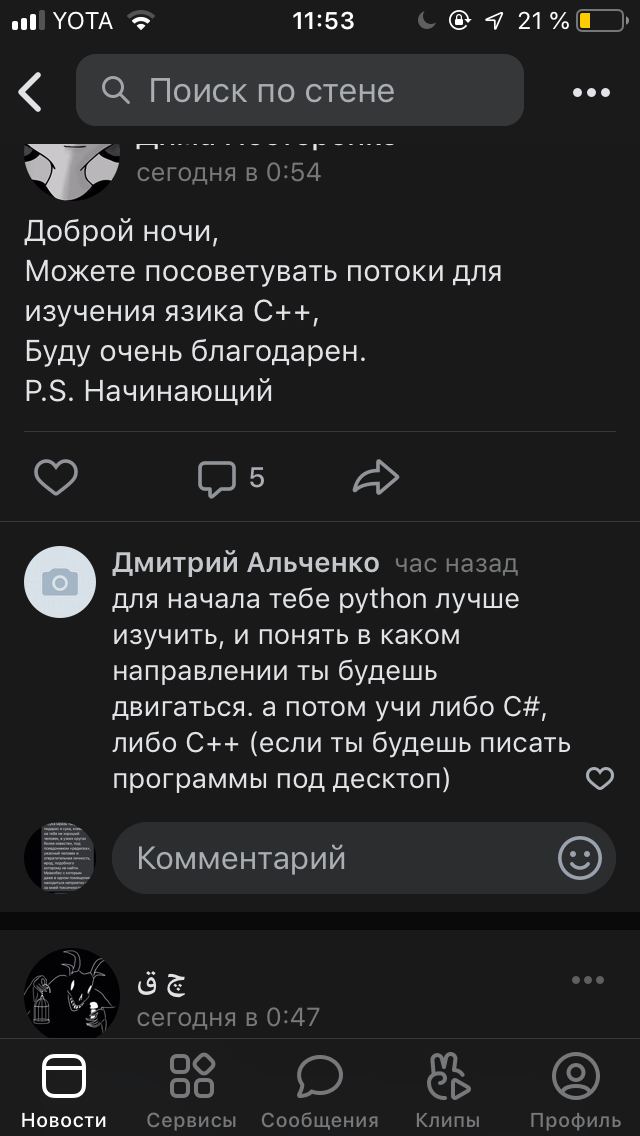Screen dimensions: 640x1136
Task: Tap the wall search field
Action: pos(300,91)
